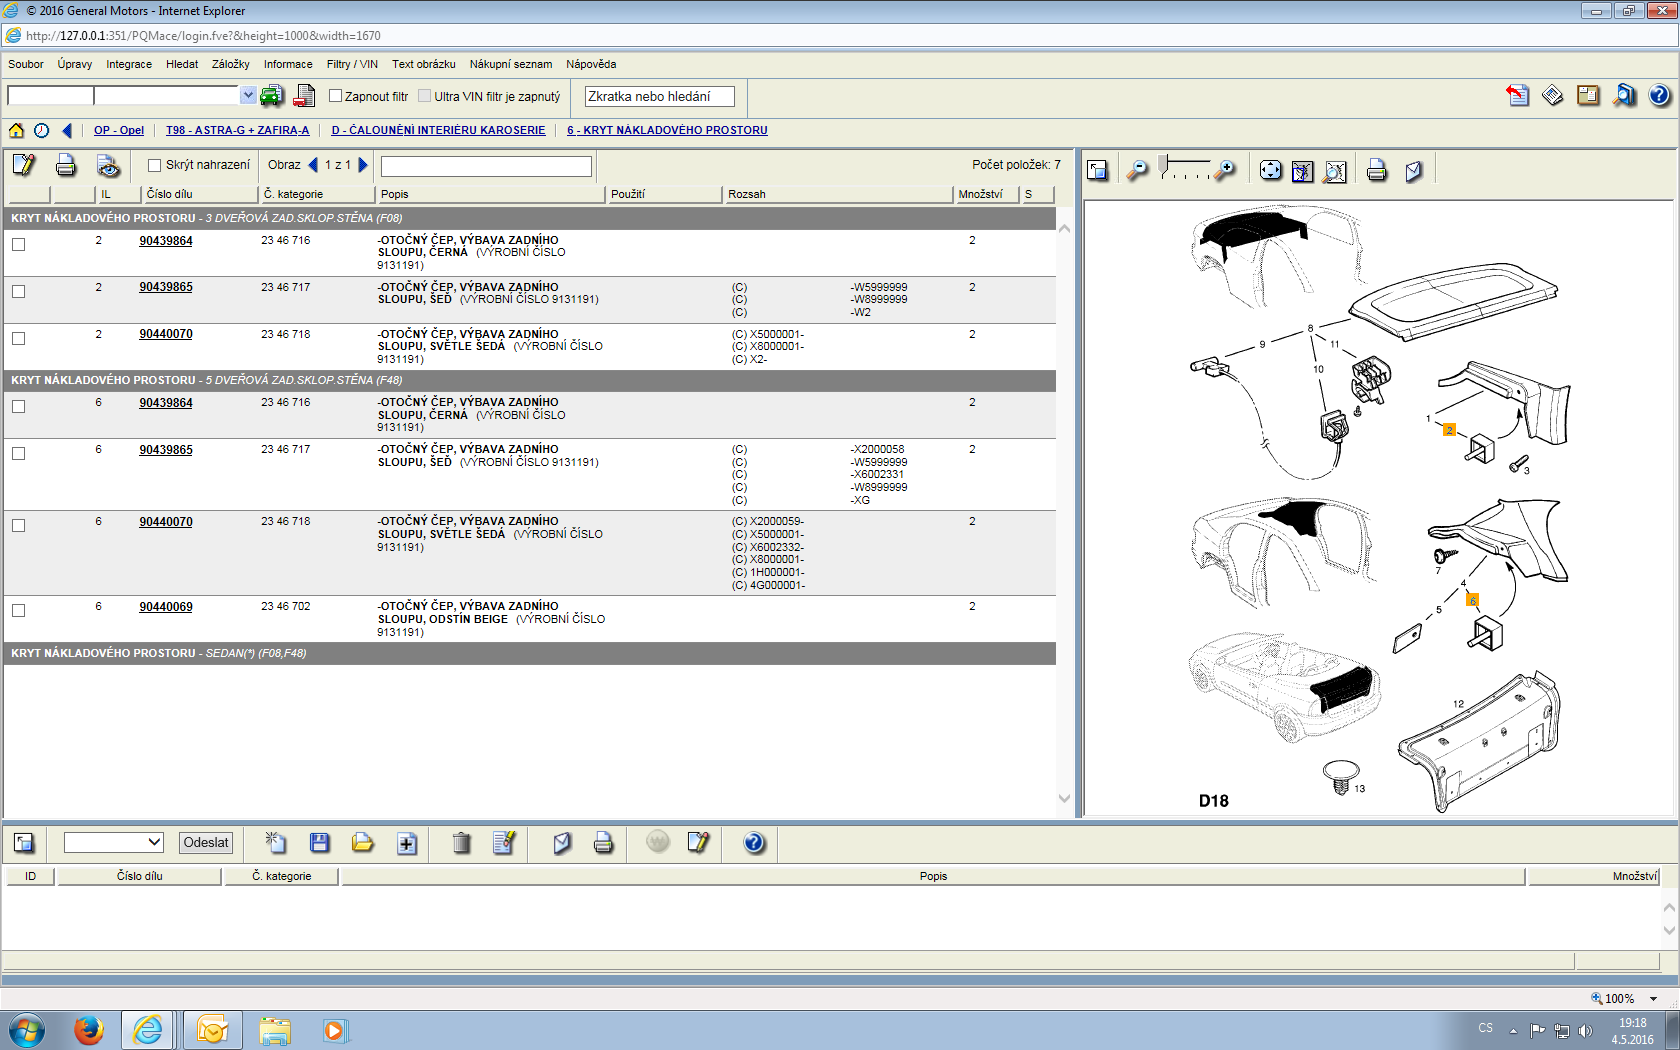Click the home icon in breadcrumb bar
Viewport: 1680px width, 1050px height.
tap(16, 130)
